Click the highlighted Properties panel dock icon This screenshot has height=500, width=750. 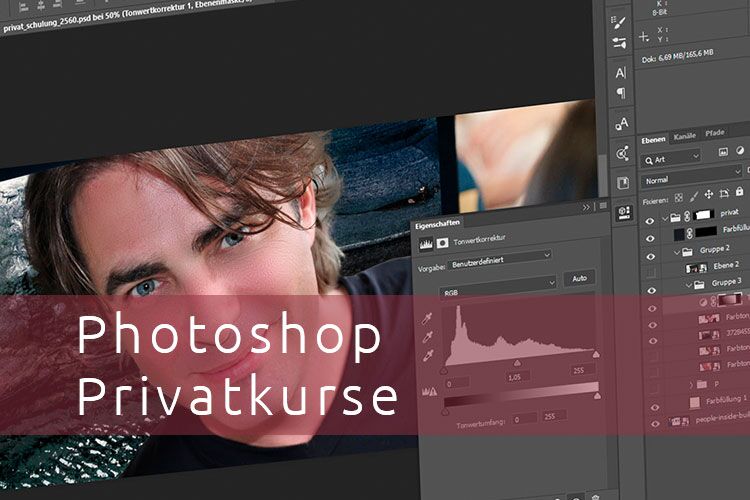click(x=624, y=212)
